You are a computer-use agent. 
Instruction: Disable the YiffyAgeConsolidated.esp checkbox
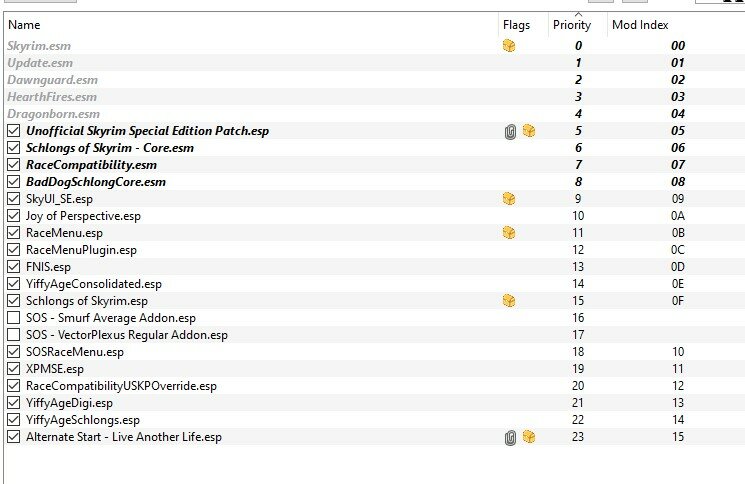14,284
